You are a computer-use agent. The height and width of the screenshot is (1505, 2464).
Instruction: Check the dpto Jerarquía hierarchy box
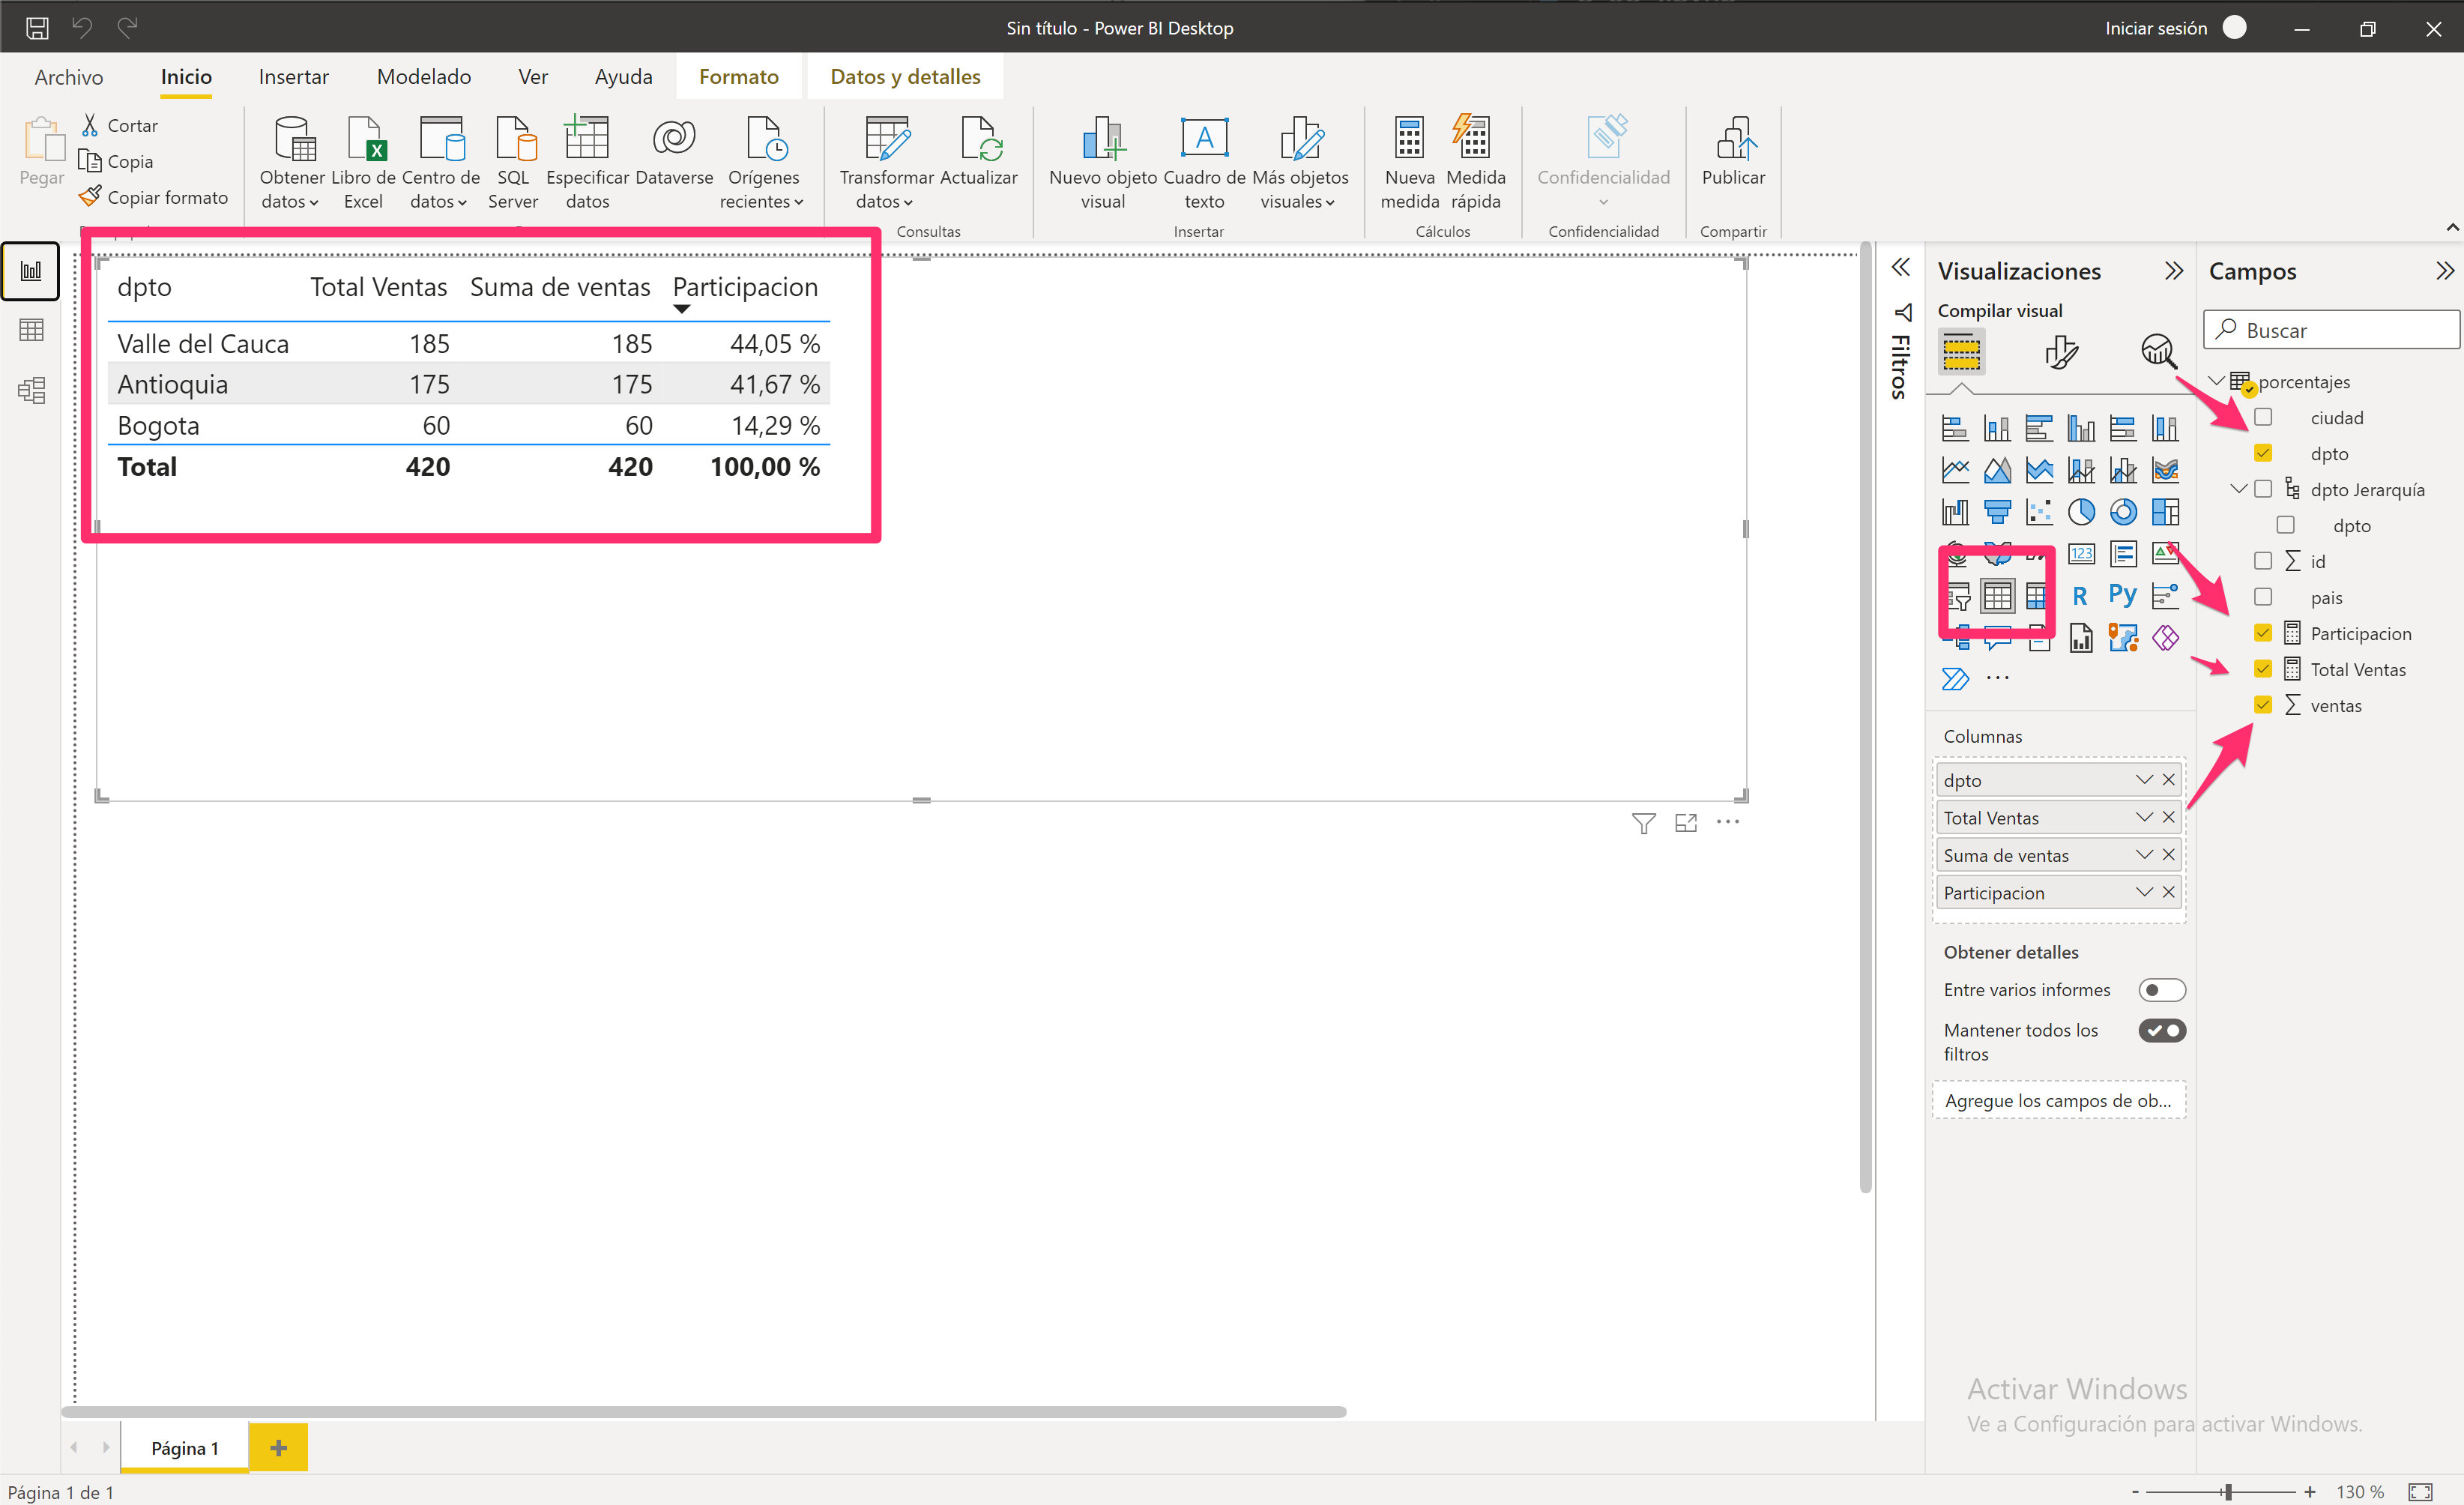pos(2263,489)
